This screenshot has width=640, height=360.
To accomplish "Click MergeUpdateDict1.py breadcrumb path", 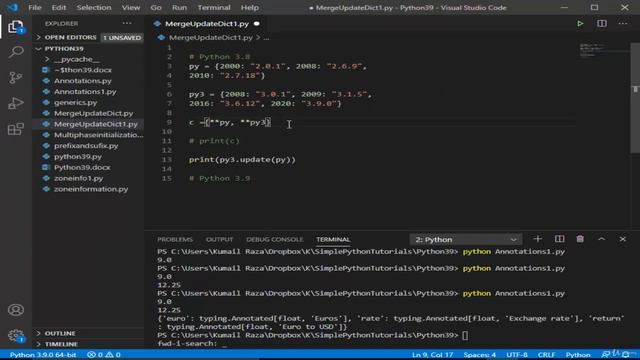I will click(211, 38).
